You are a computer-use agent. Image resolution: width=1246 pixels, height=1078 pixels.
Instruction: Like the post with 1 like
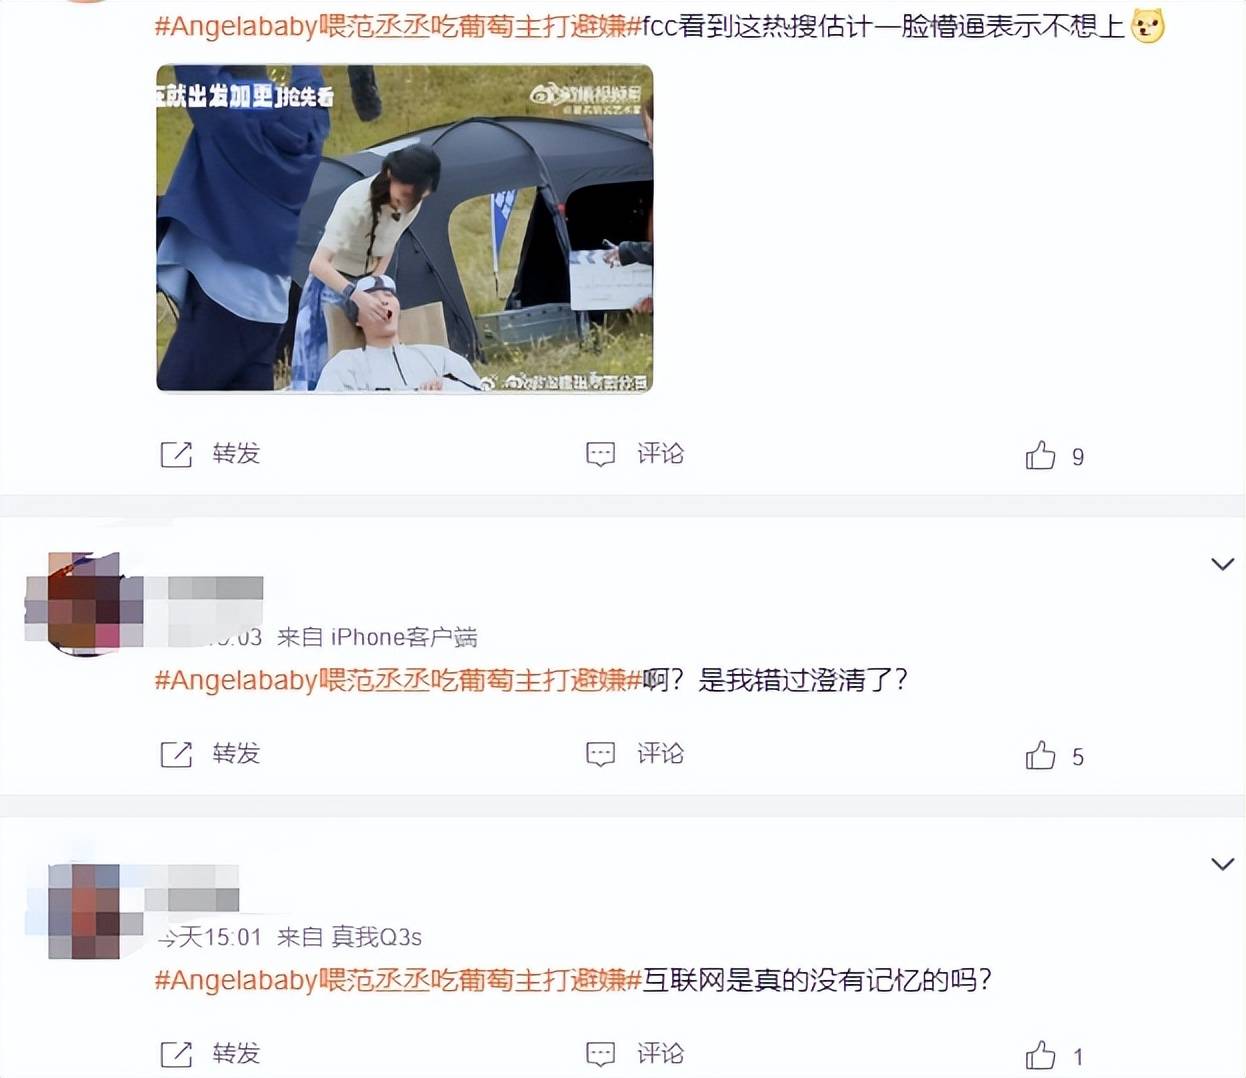[1040, 1055]
